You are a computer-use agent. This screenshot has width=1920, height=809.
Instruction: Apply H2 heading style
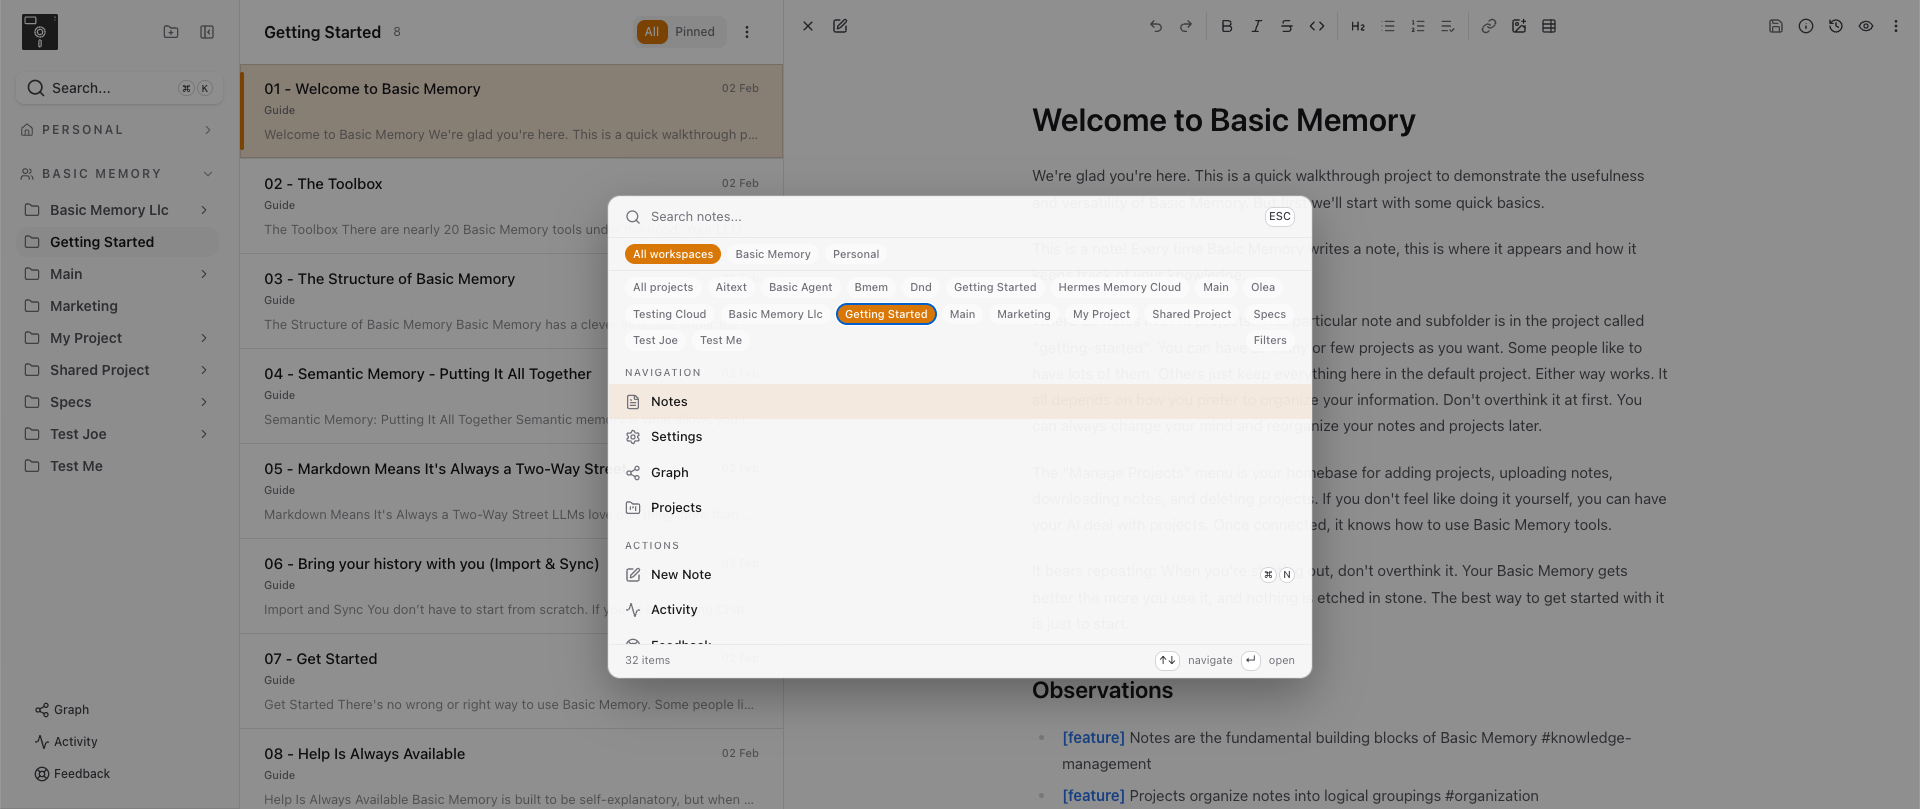pyautogui.click(x=1358, y=27)
